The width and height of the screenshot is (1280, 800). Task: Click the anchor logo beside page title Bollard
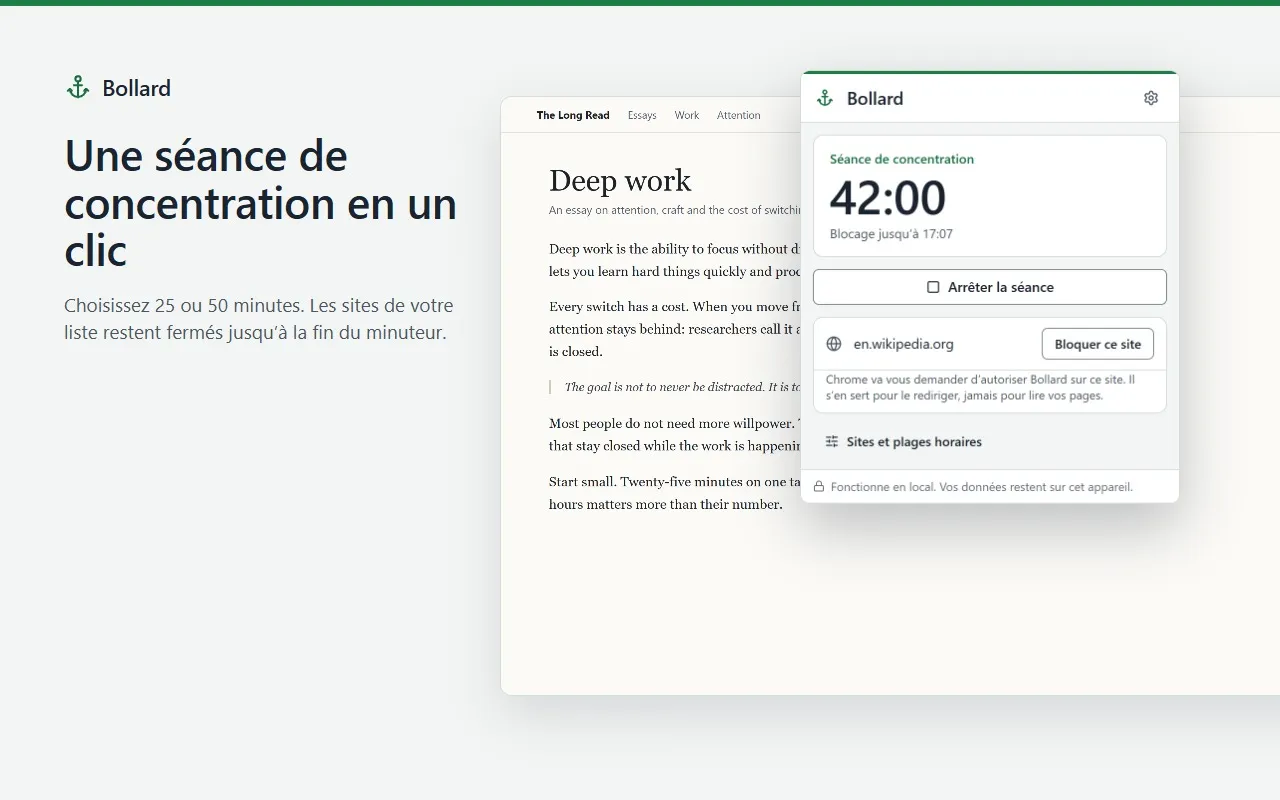tap(78, 88)
